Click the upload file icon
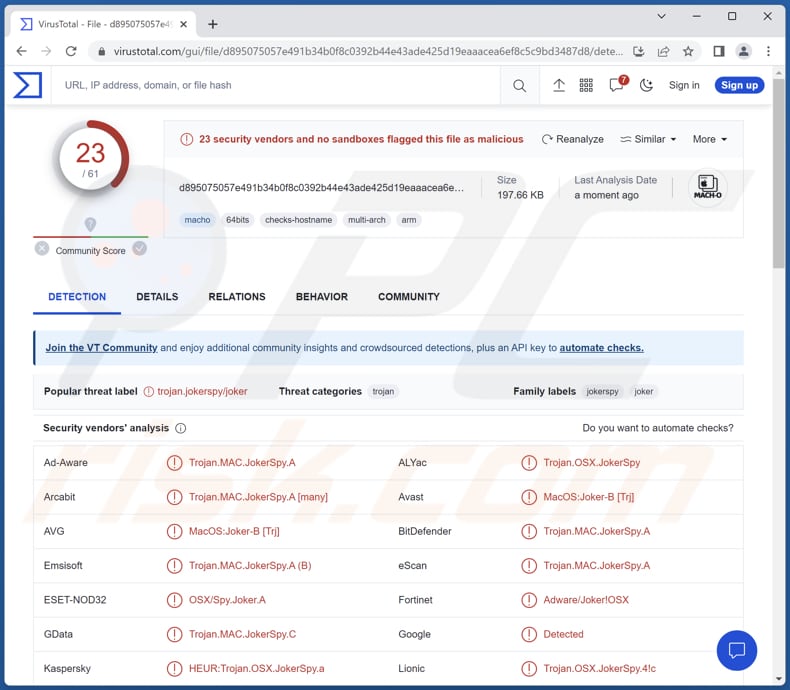 [559, 86]
